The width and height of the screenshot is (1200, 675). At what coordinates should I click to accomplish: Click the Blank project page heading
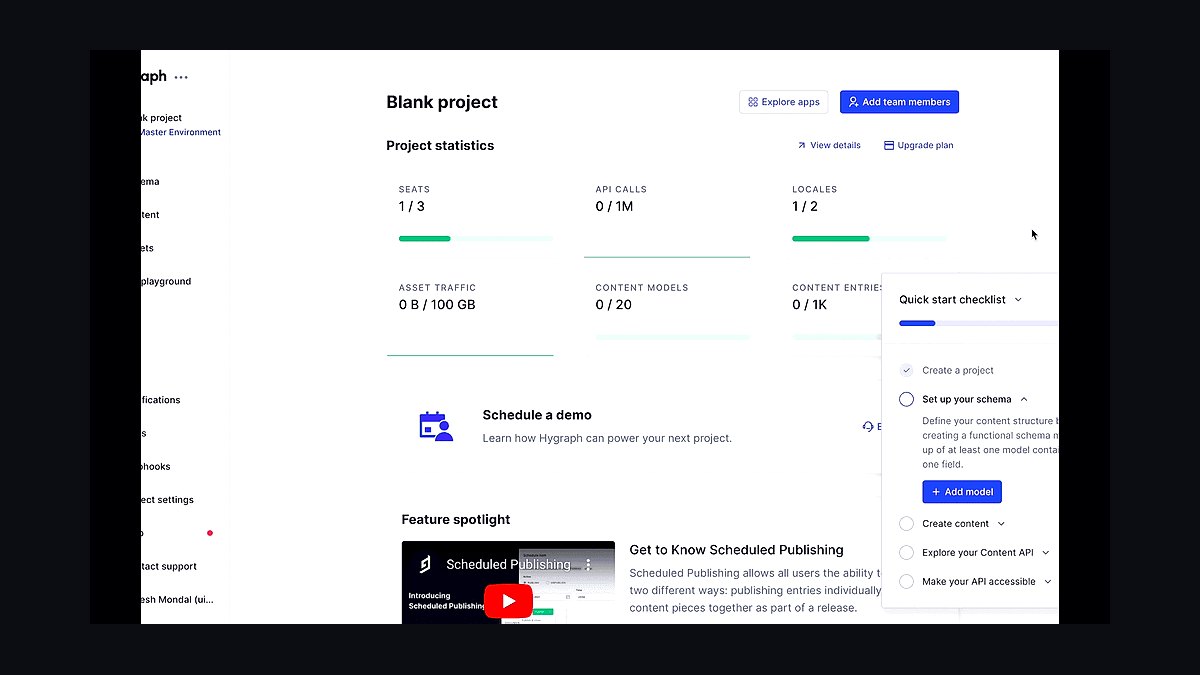[442, 102]
